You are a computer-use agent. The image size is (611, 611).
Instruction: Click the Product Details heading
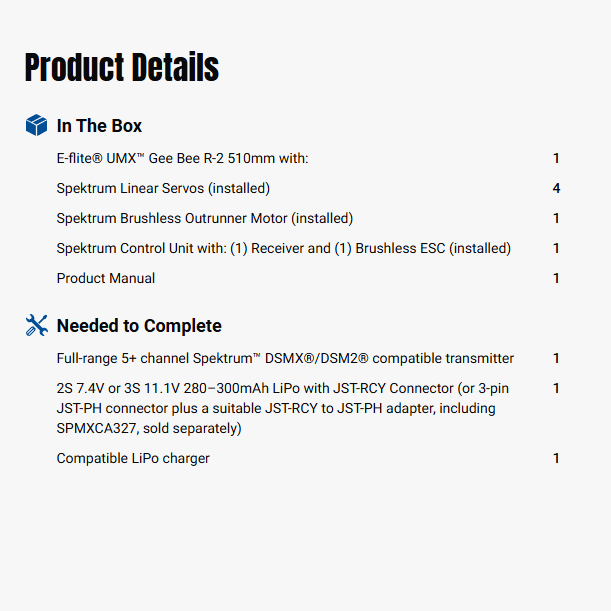click(122, 68)
